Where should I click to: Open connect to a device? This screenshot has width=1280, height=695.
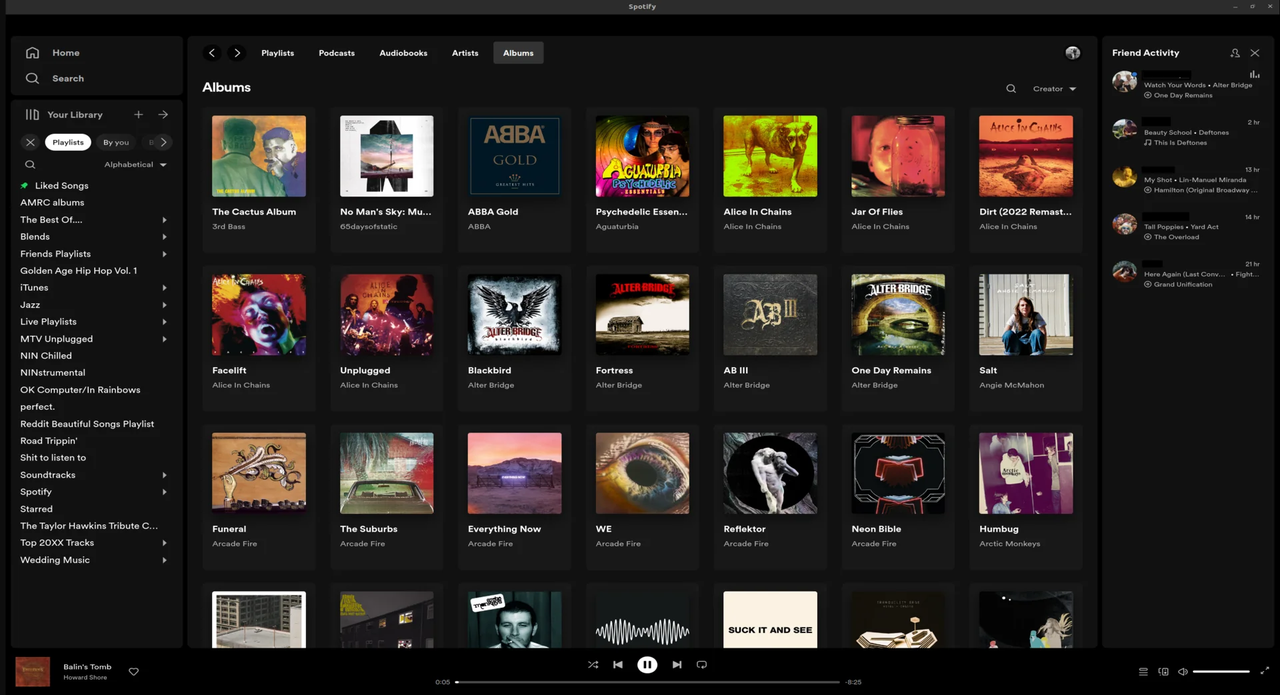tap(1163, 672)
